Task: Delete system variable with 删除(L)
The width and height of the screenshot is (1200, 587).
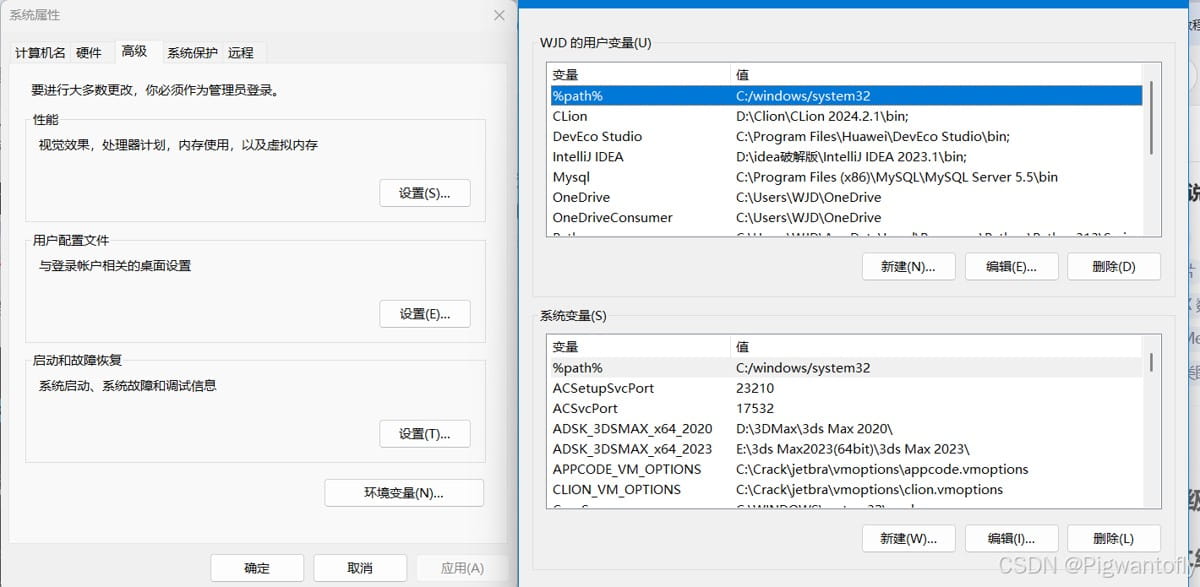Action: coord(1114,538)
